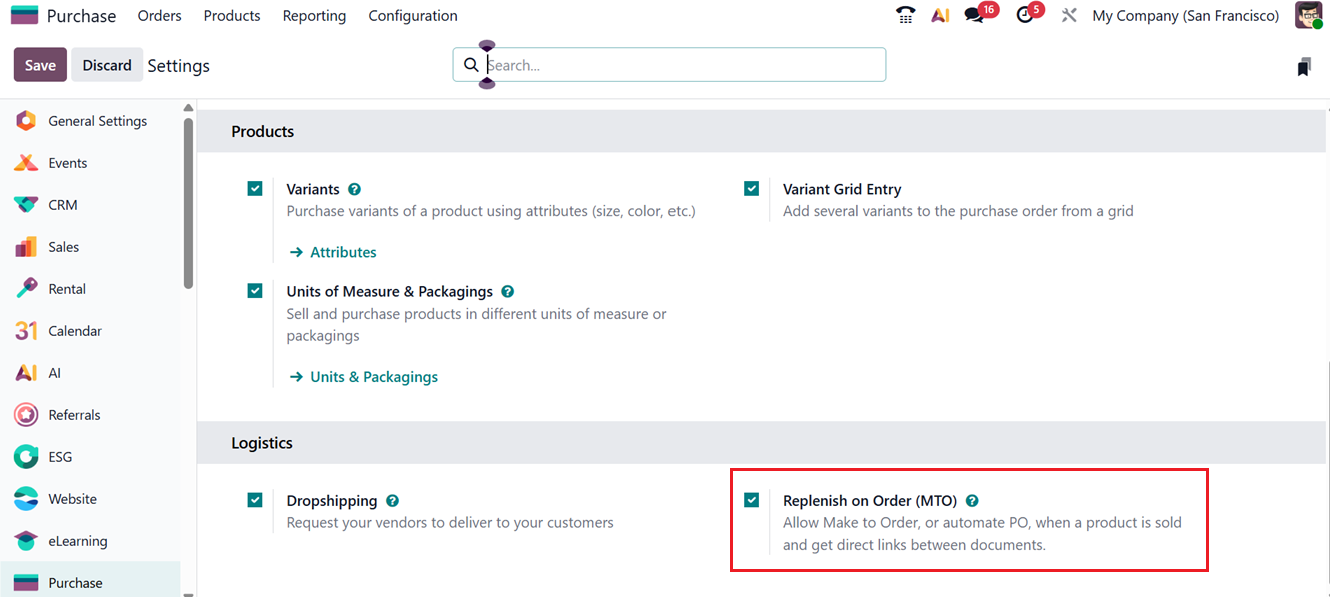
Task: Open the Configuration menu
Action: 413,16
